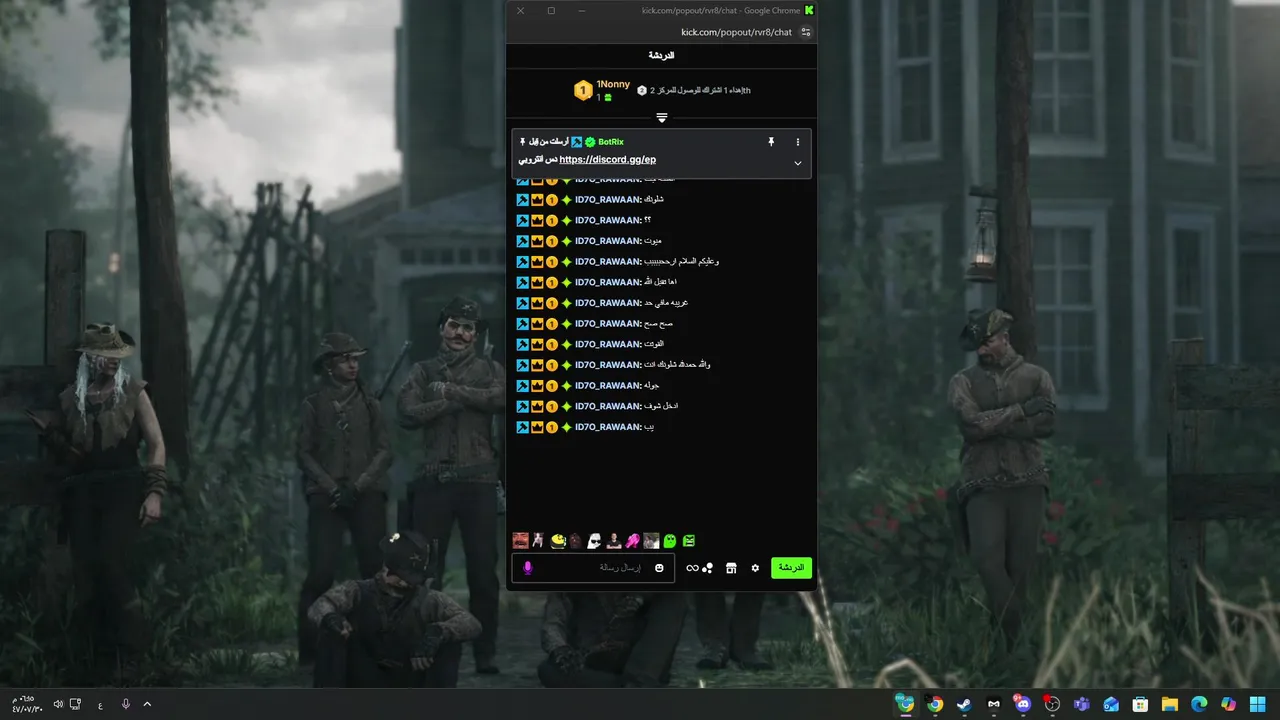Click the microphone icon in message box
This screenshot has height=720, width=1280.
(528, 568)
